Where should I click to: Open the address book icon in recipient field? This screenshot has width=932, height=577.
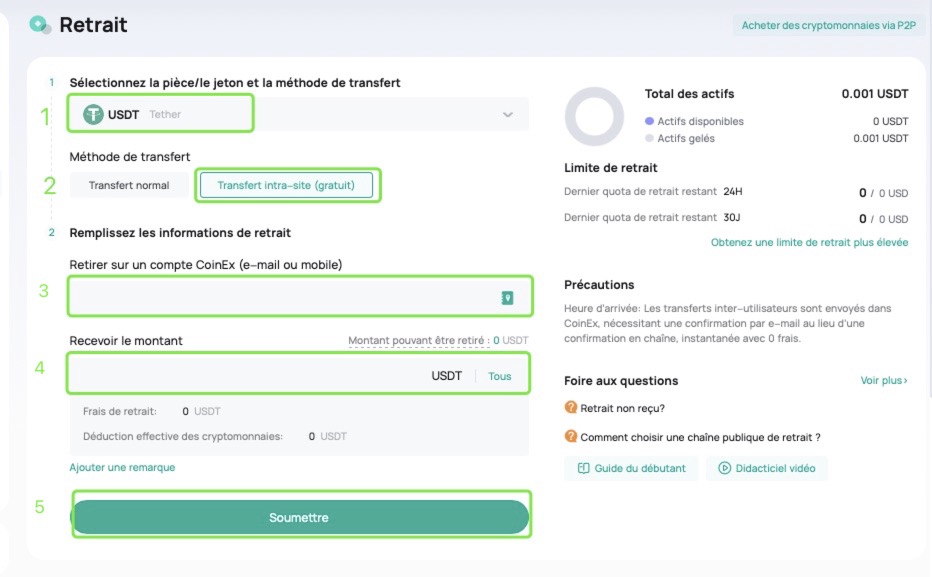coord(507,297)
